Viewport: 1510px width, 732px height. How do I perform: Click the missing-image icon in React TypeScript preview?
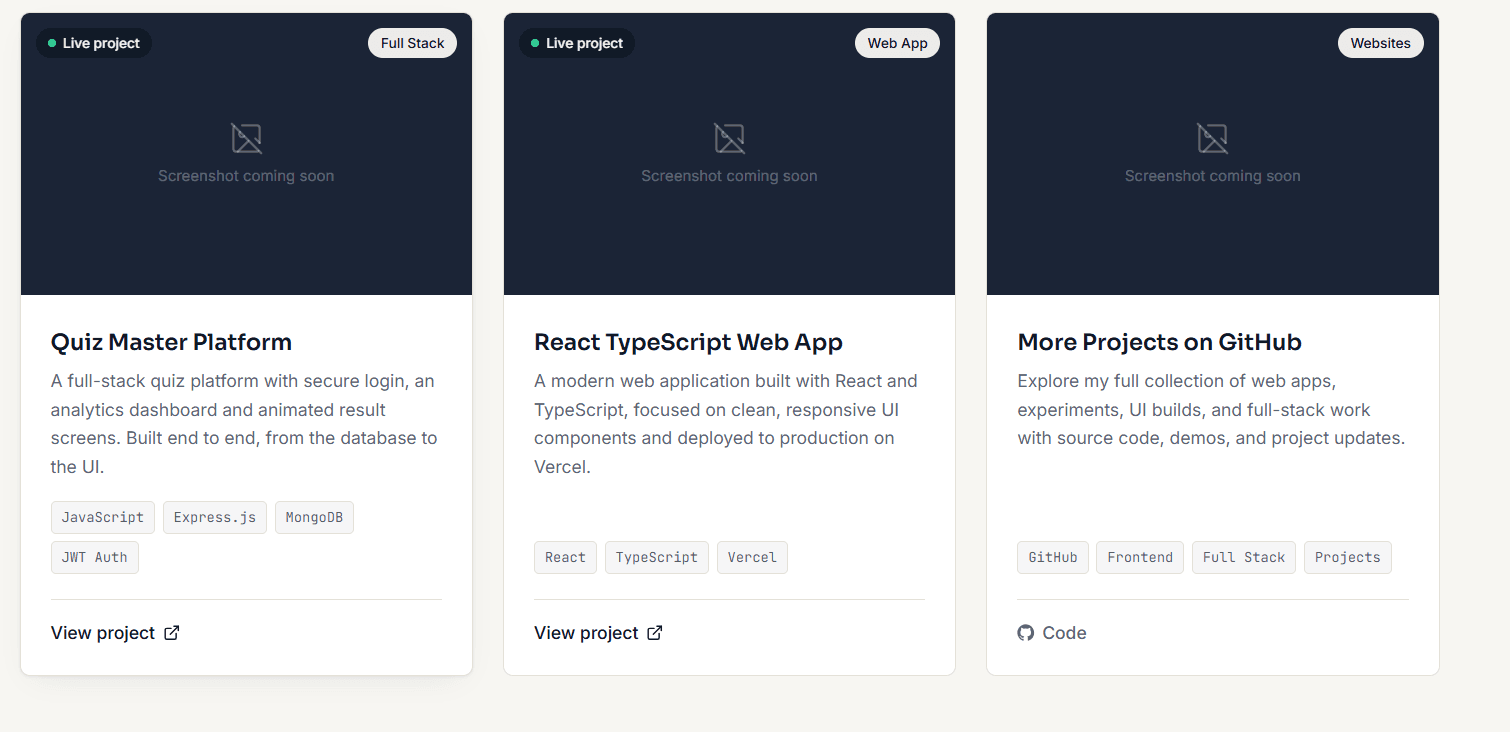click(x=729, y=138)
